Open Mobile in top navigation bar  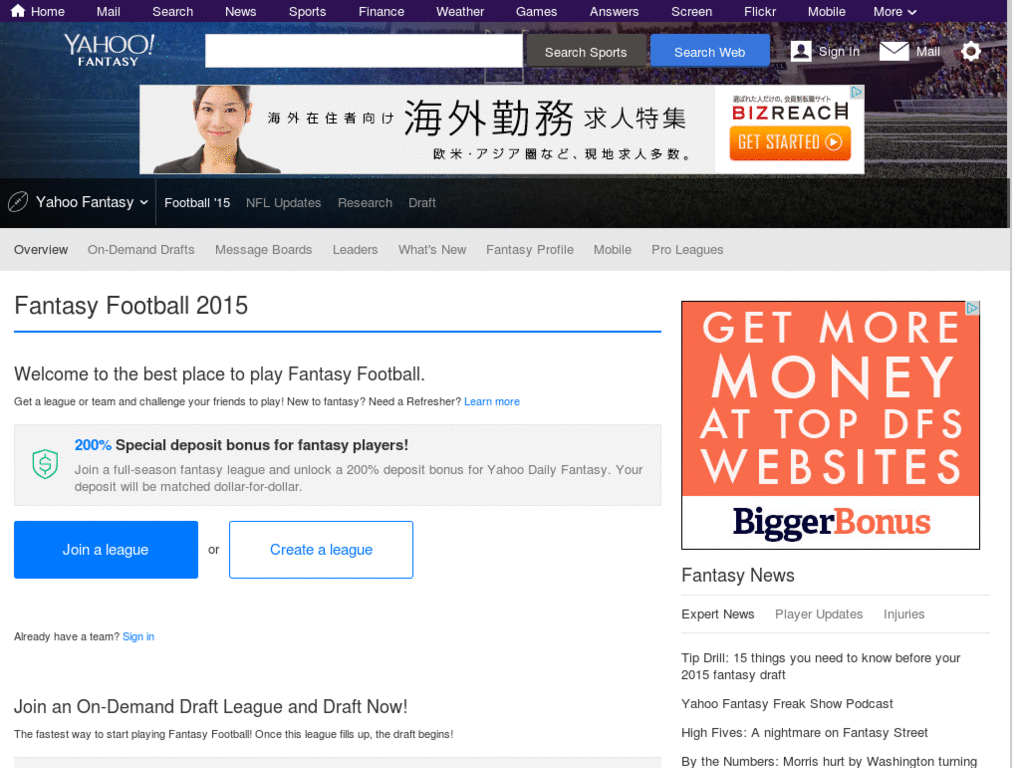click(826, 11)
